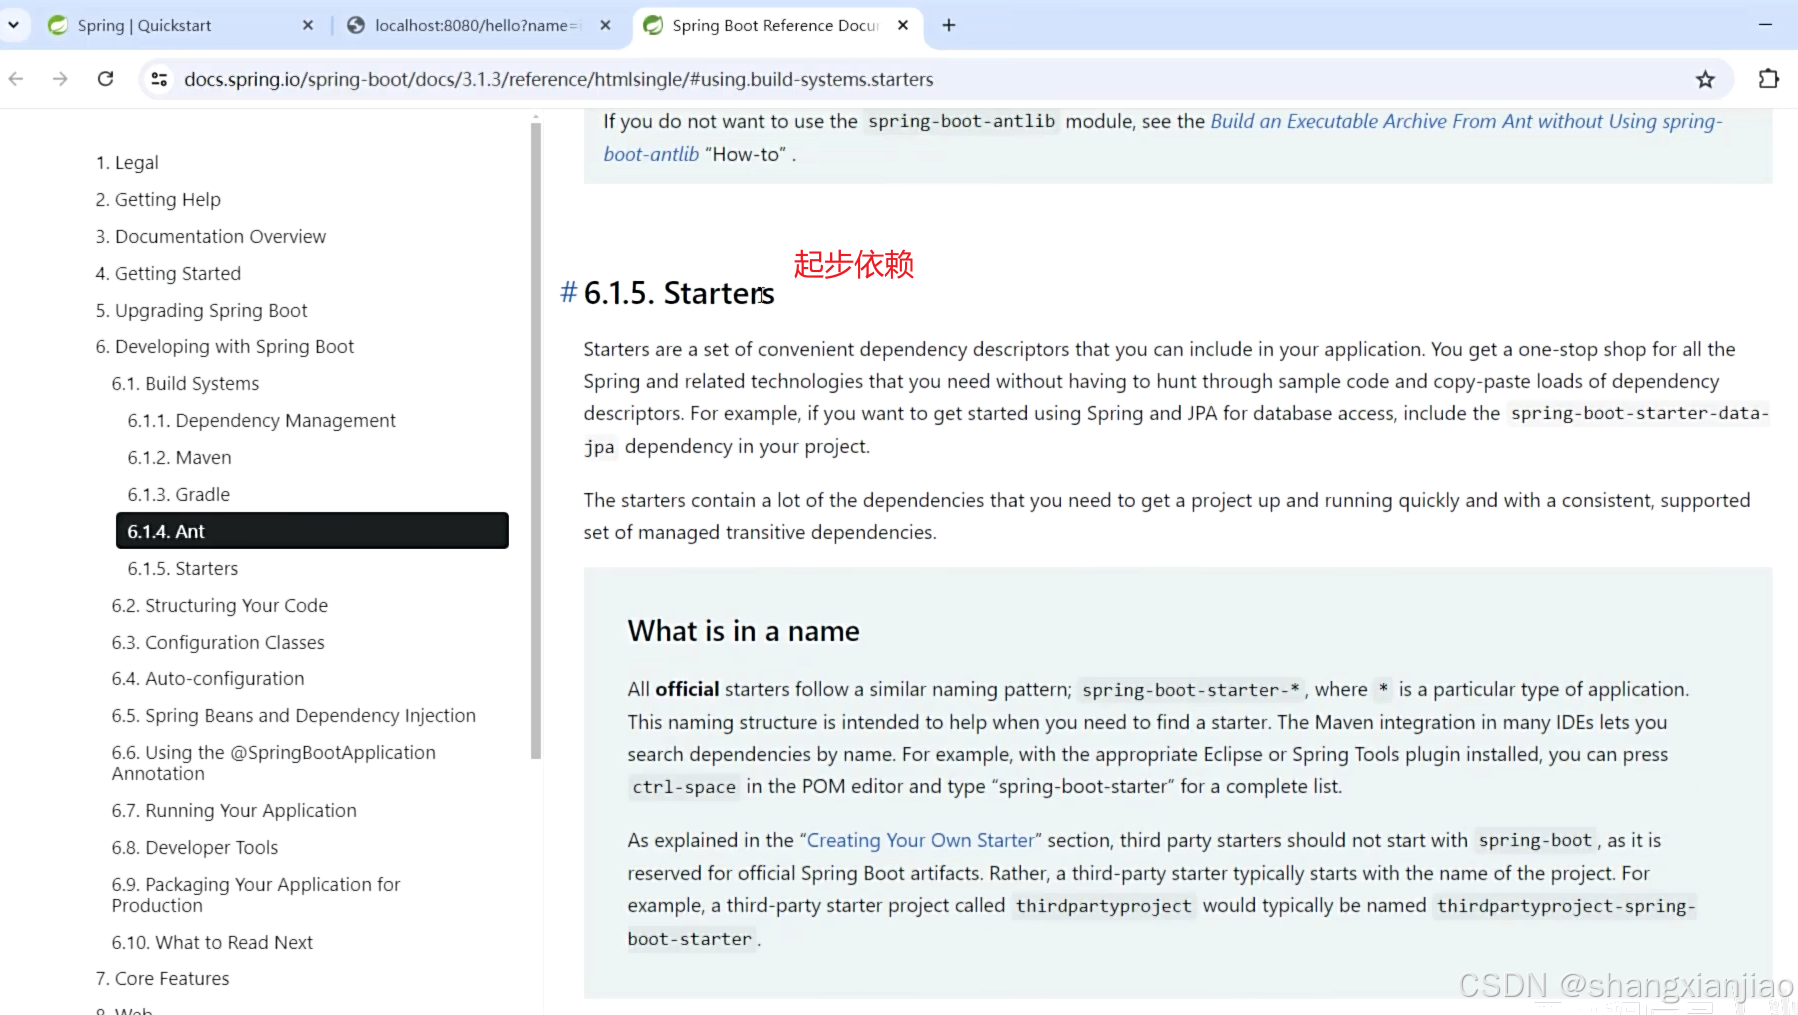Open 6.8. Developer Tools
Viewport: 1798px width, 1015px height.
coord(194,847)
